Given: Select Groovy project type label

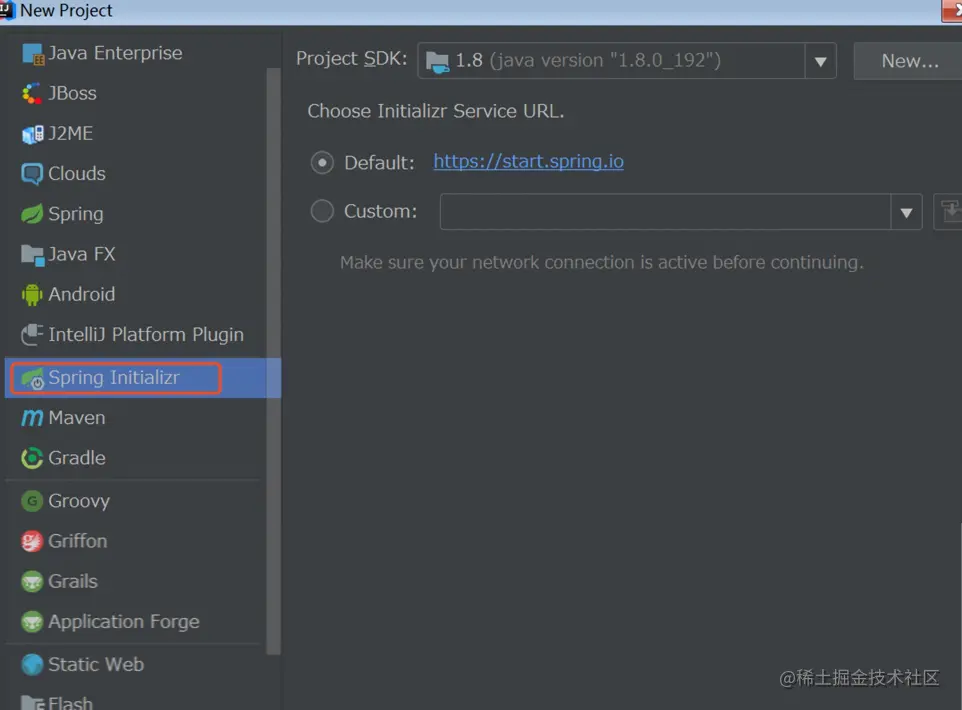Looking at the screenshot, I should tap(79, 501).
